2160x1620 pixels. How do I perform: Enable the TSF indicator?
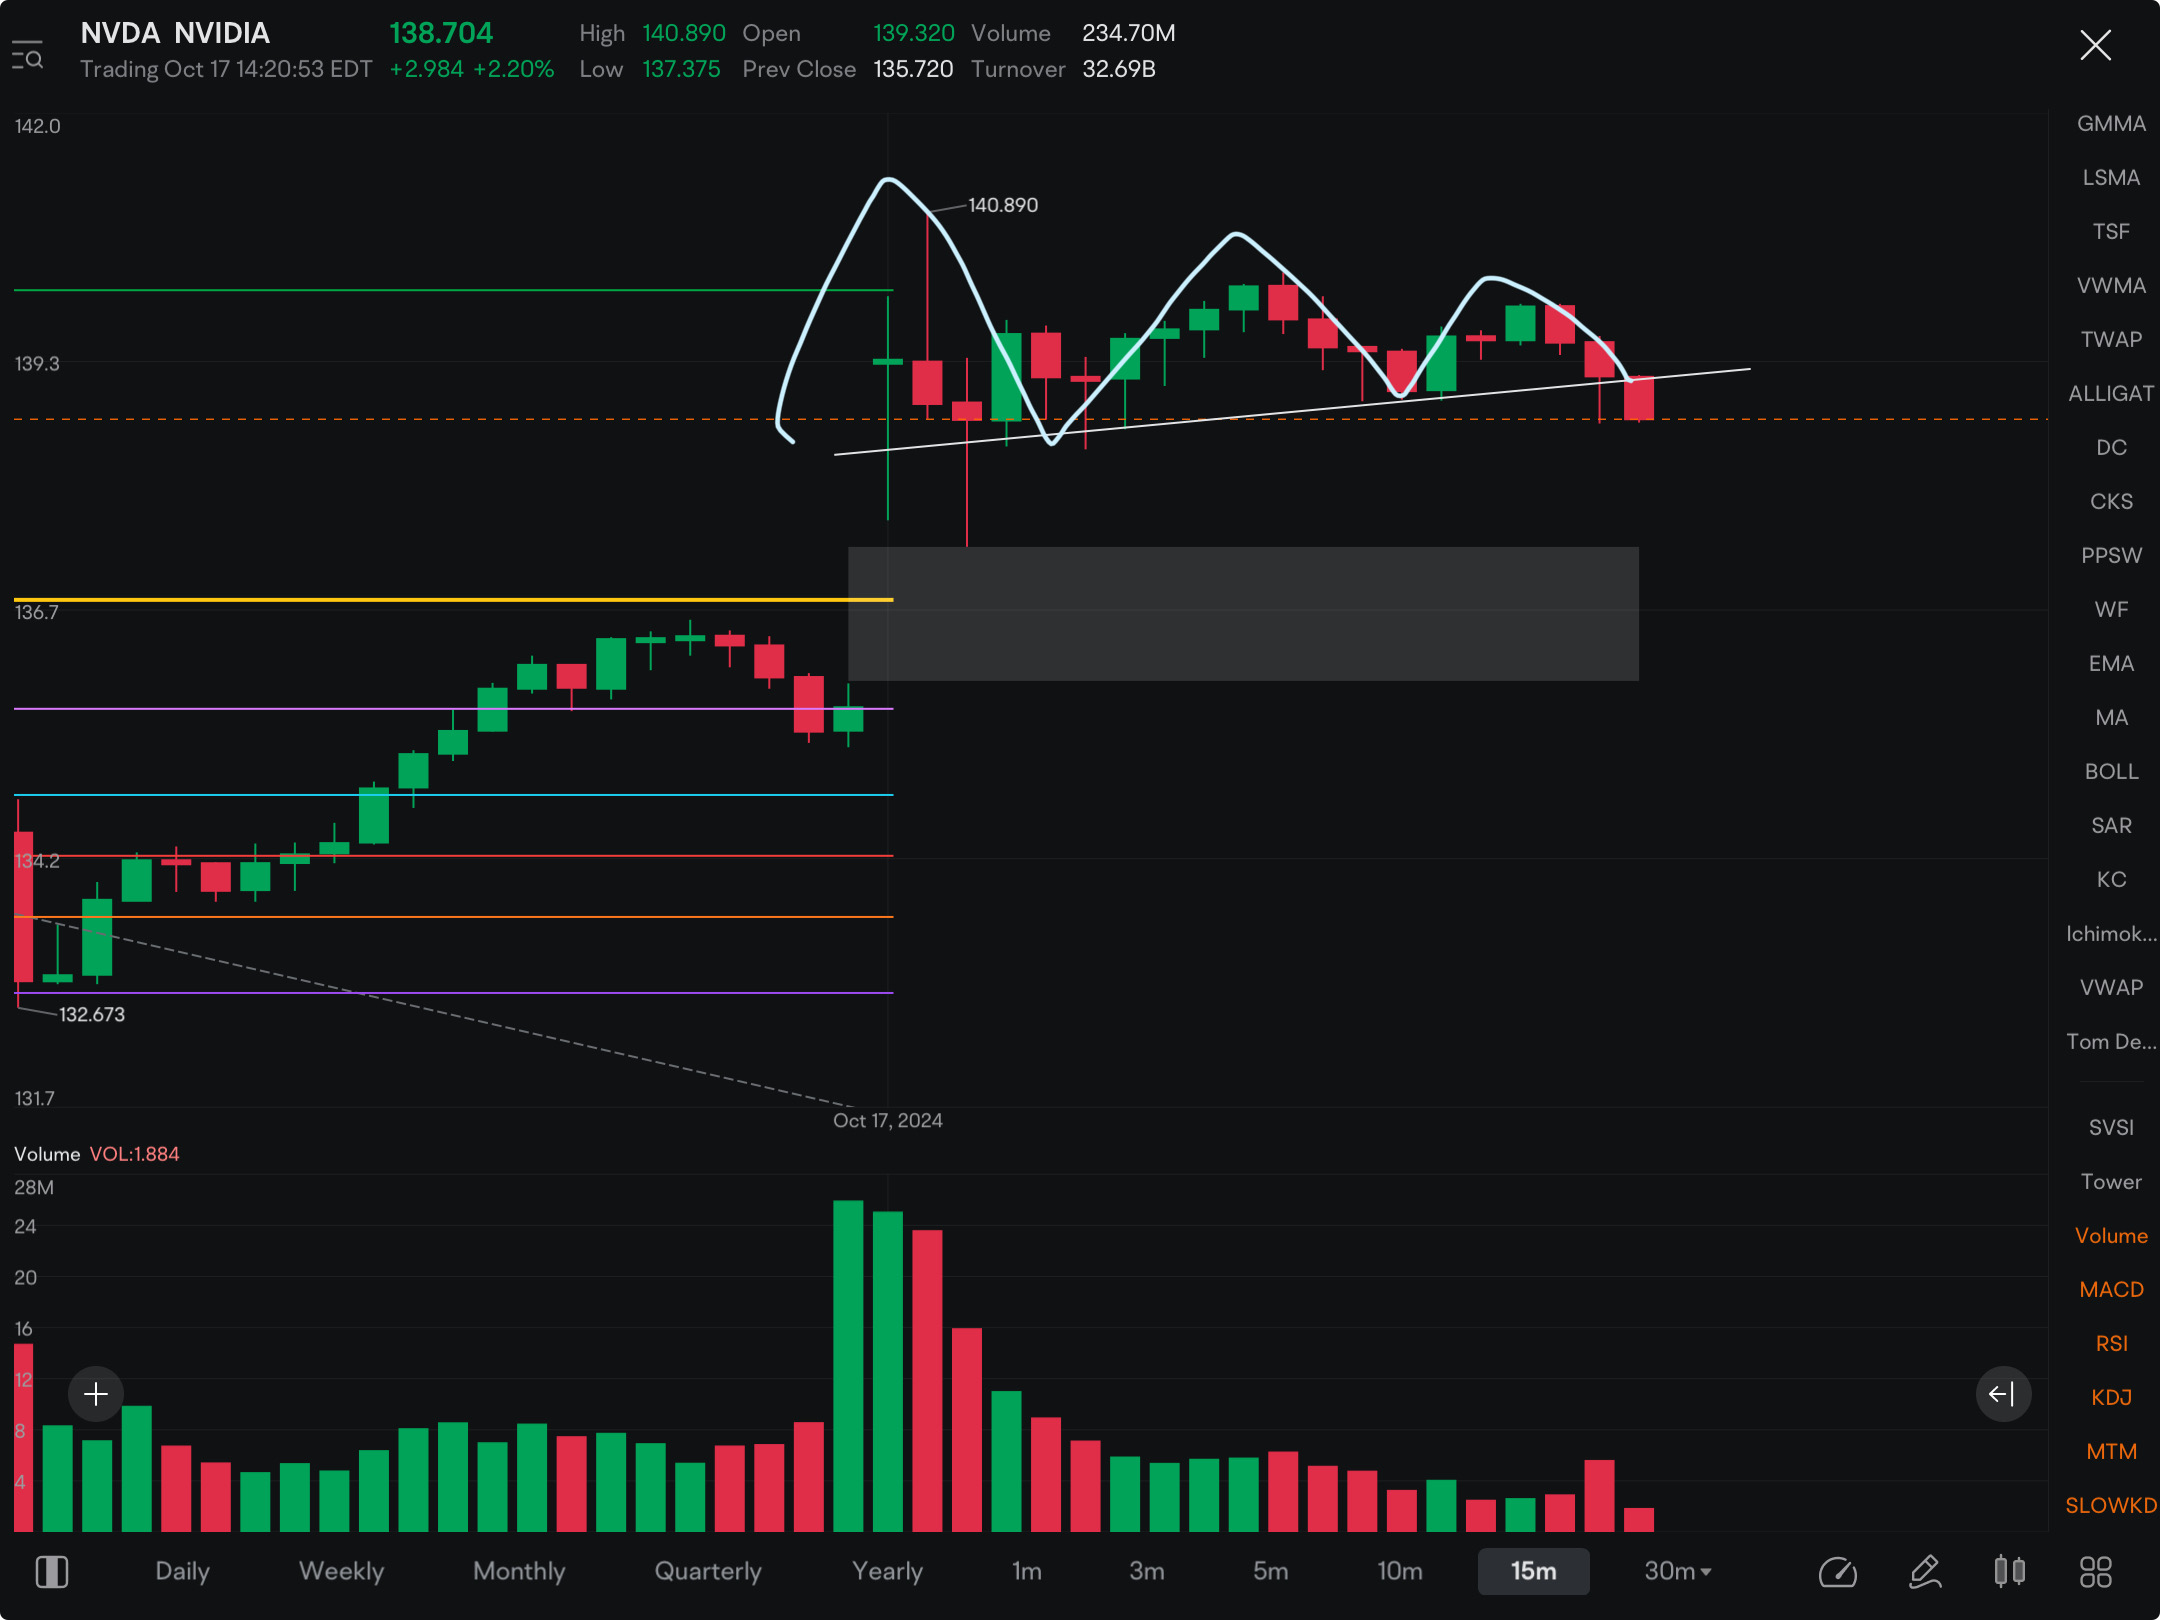pos(2111,232)
